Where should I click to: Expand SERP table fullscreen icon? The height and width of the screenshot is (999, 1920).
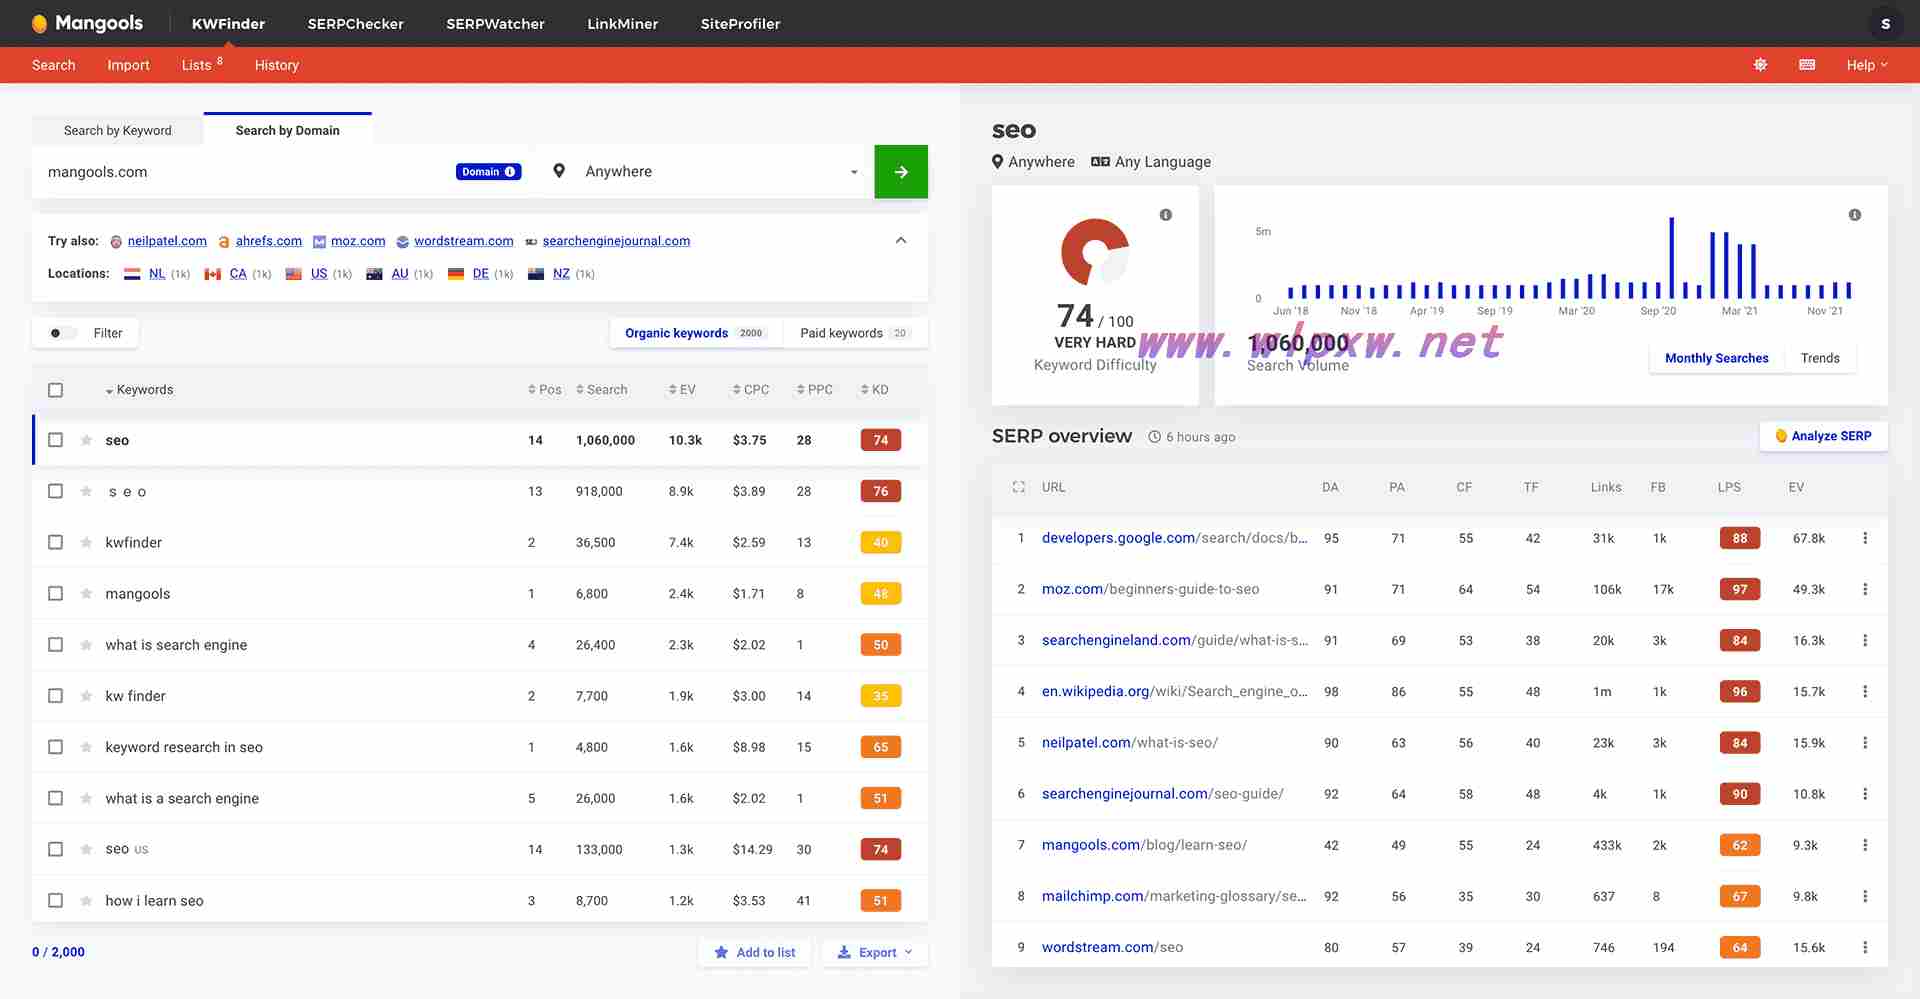coord(1018,487)
